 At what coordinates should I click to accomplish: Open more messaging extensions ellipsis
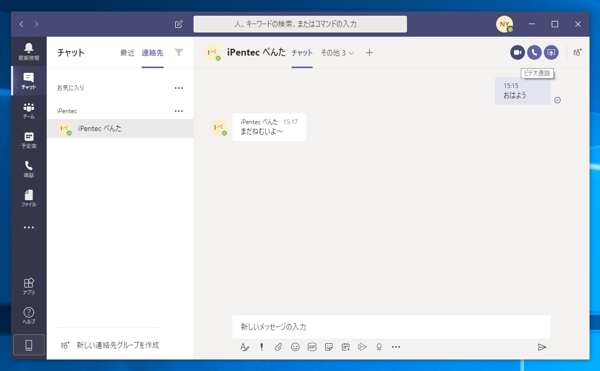point(396,347)
